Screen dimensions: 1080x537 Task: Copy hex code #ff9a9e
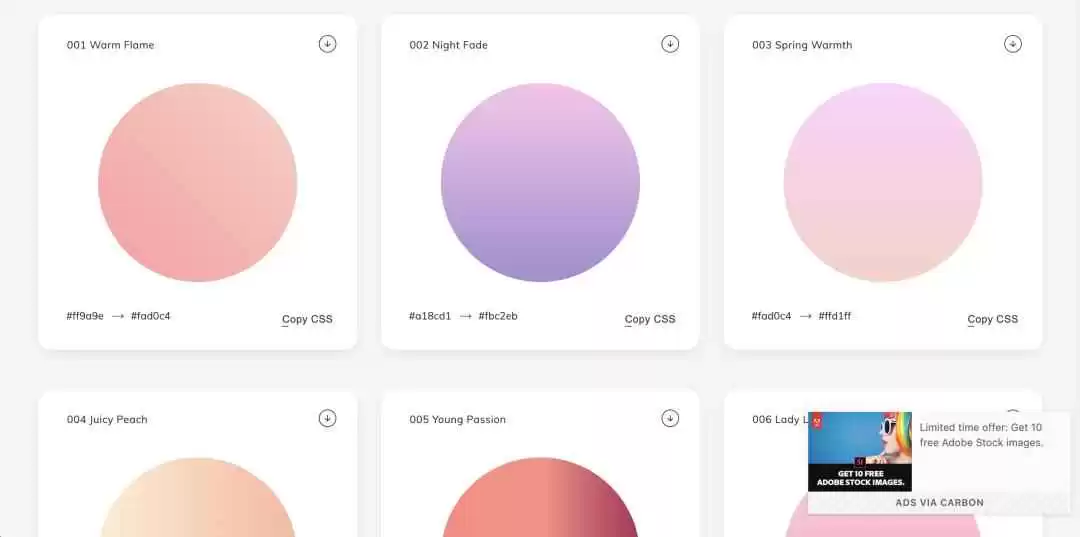pyautogui.click(x=85, y=316)
